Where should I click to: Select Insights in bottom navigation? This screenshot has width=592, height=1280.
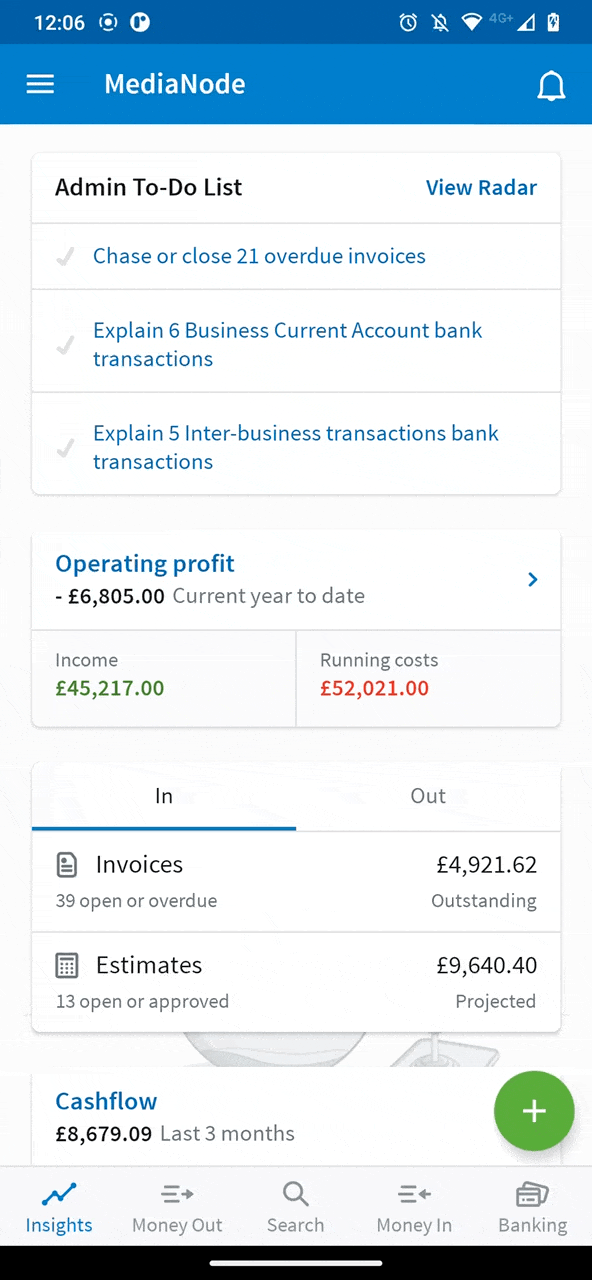coord(59,1207)
